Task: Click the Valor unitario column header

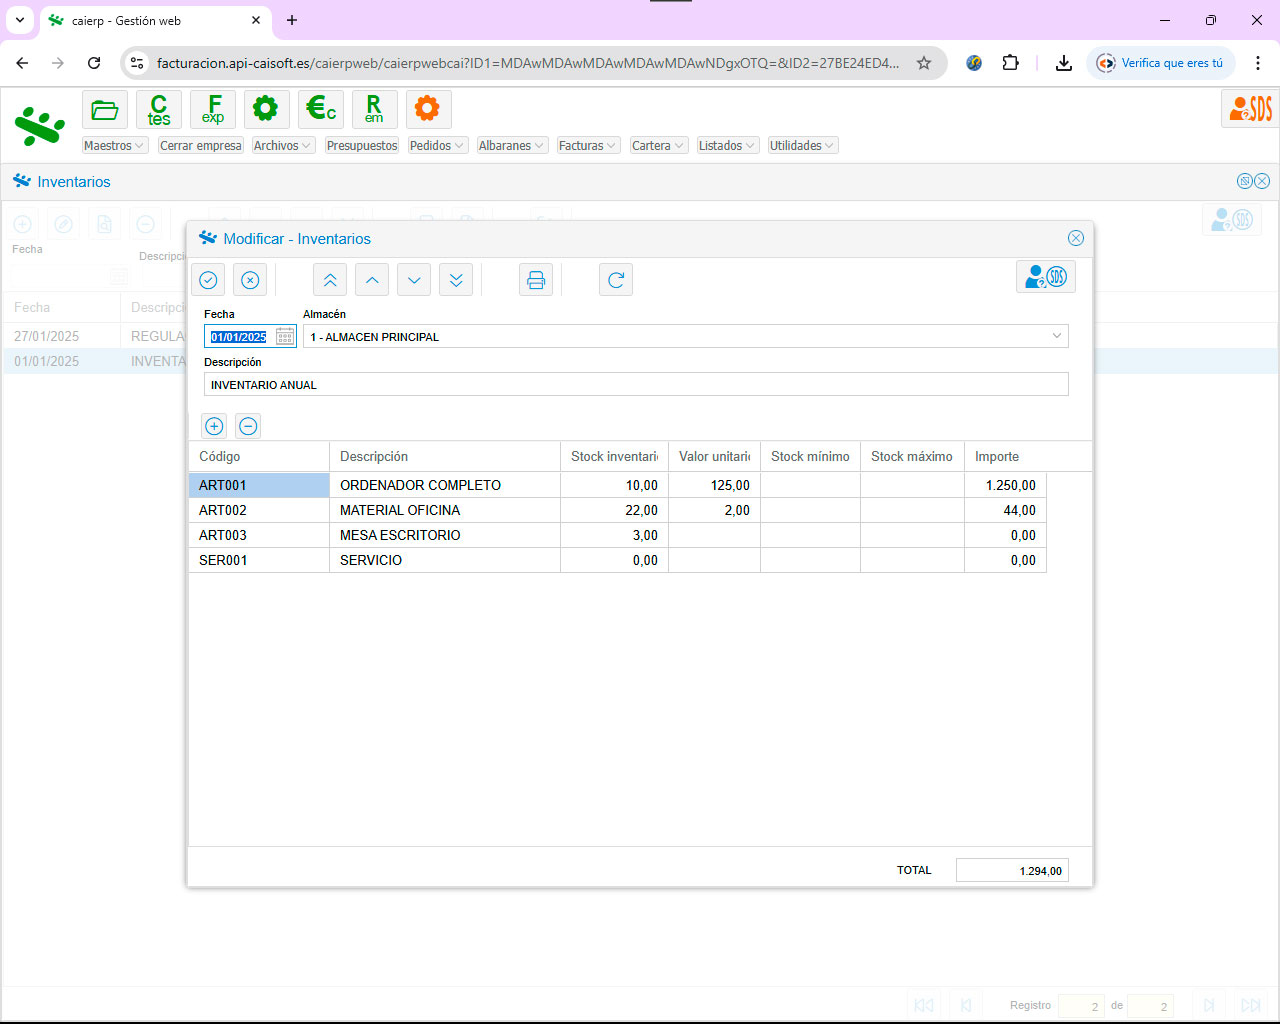Action: [x=714, y=456]
